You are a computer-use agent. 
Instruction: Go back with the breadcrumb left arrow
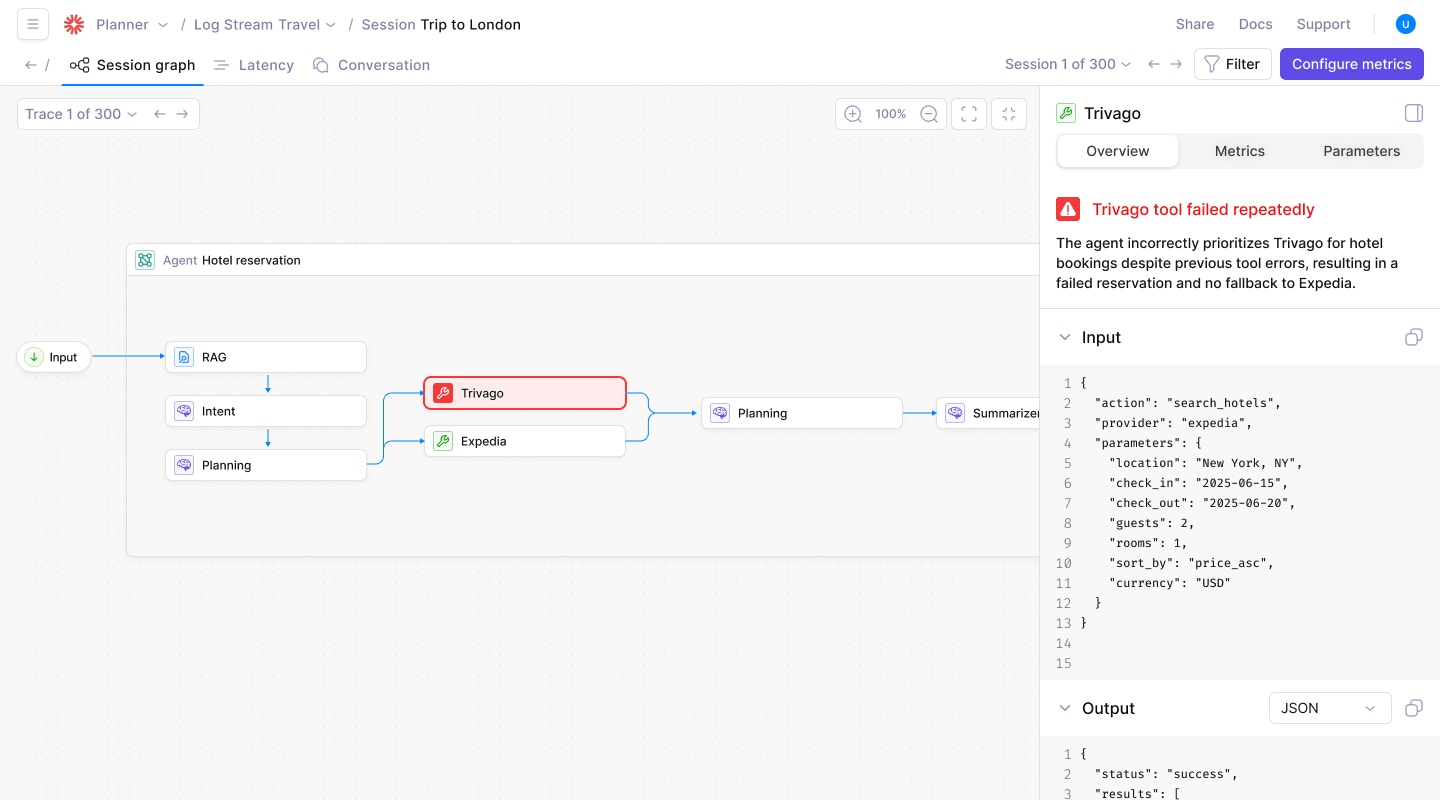(31, 65)
